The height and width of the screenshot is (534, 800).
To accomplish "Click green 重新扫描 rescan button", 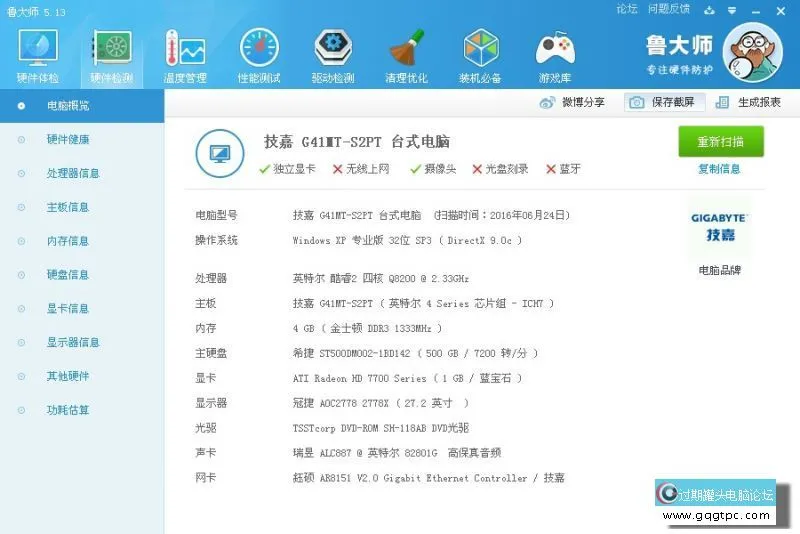I will click(720, 142).
